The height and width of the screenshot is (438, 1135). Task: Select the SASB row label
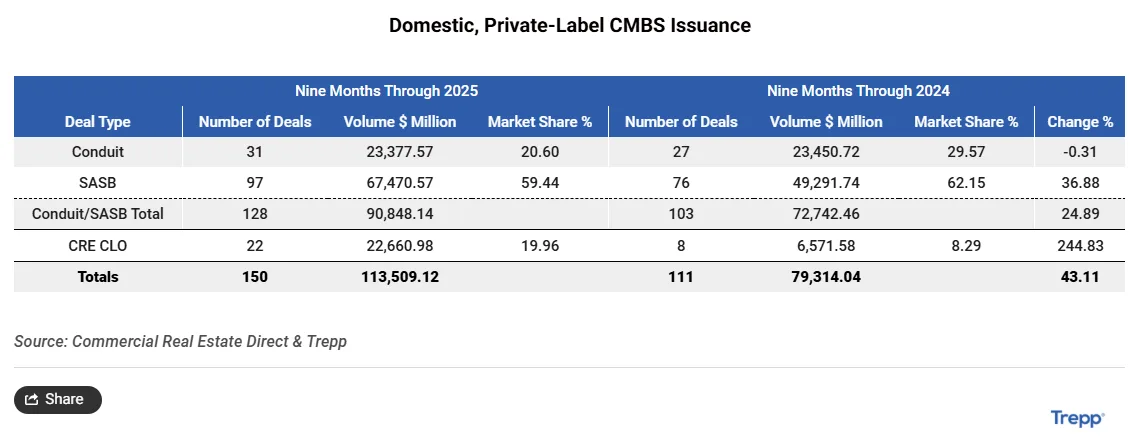98,183
